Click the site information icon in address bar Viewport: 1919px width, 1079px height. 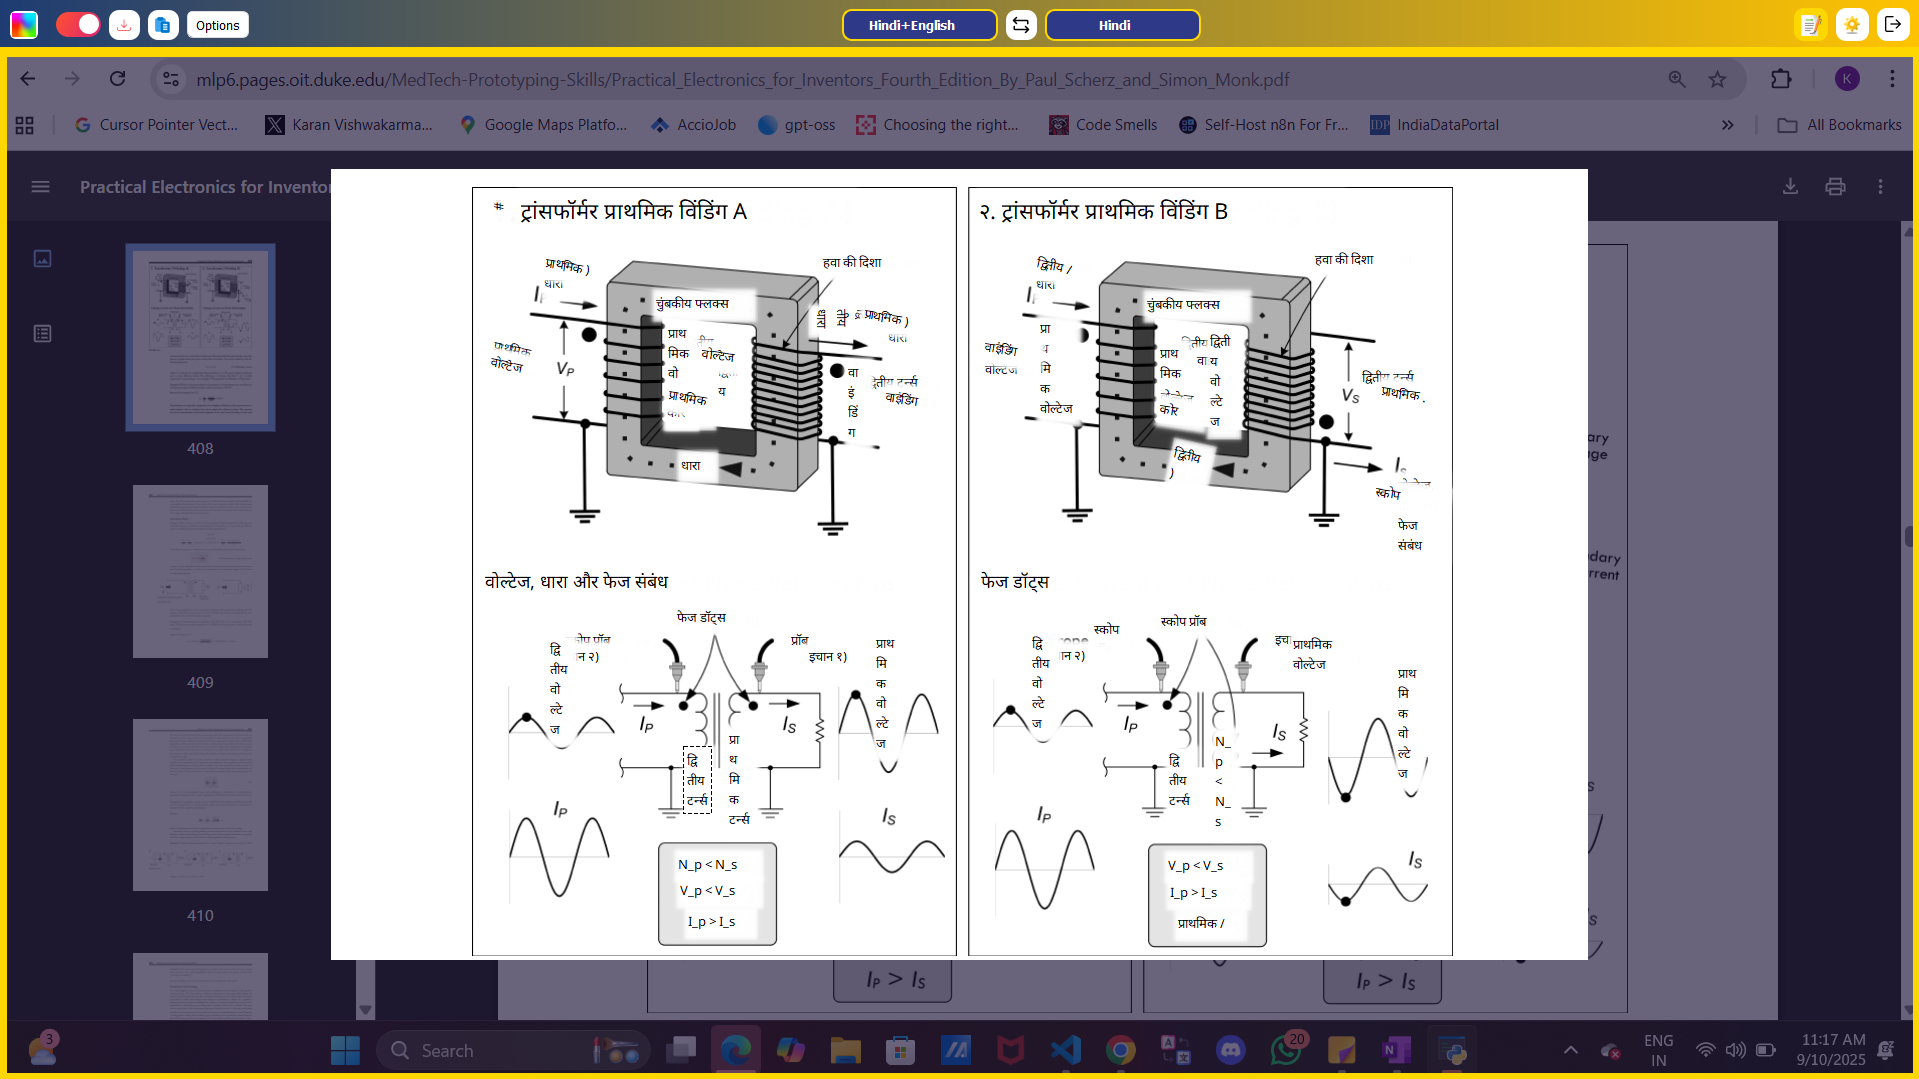[x=171, y=79]
